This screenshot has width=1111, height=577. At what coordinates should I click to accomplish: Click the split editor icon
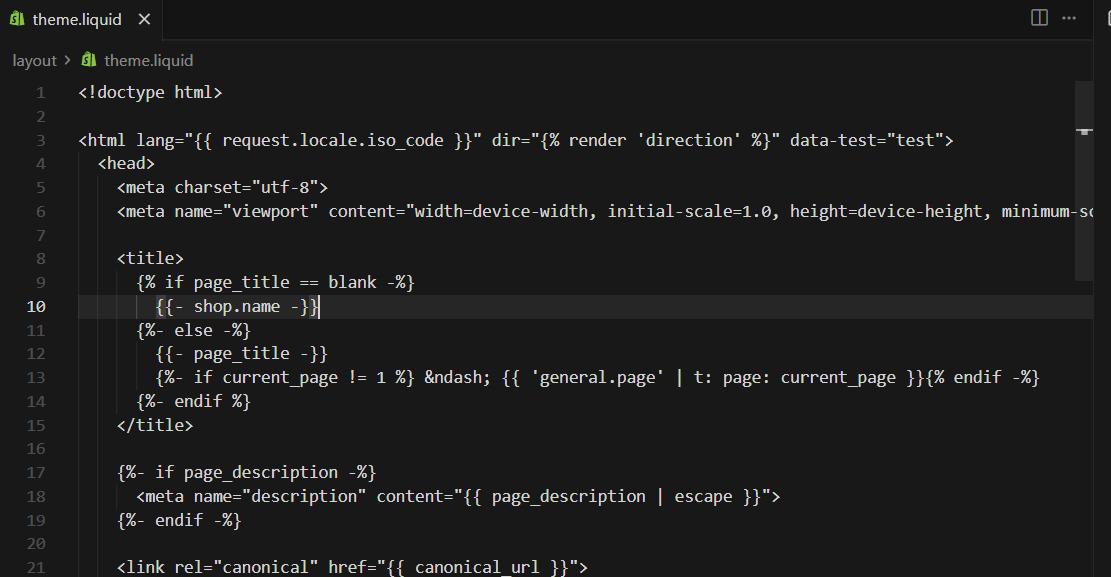point(1039,18)
